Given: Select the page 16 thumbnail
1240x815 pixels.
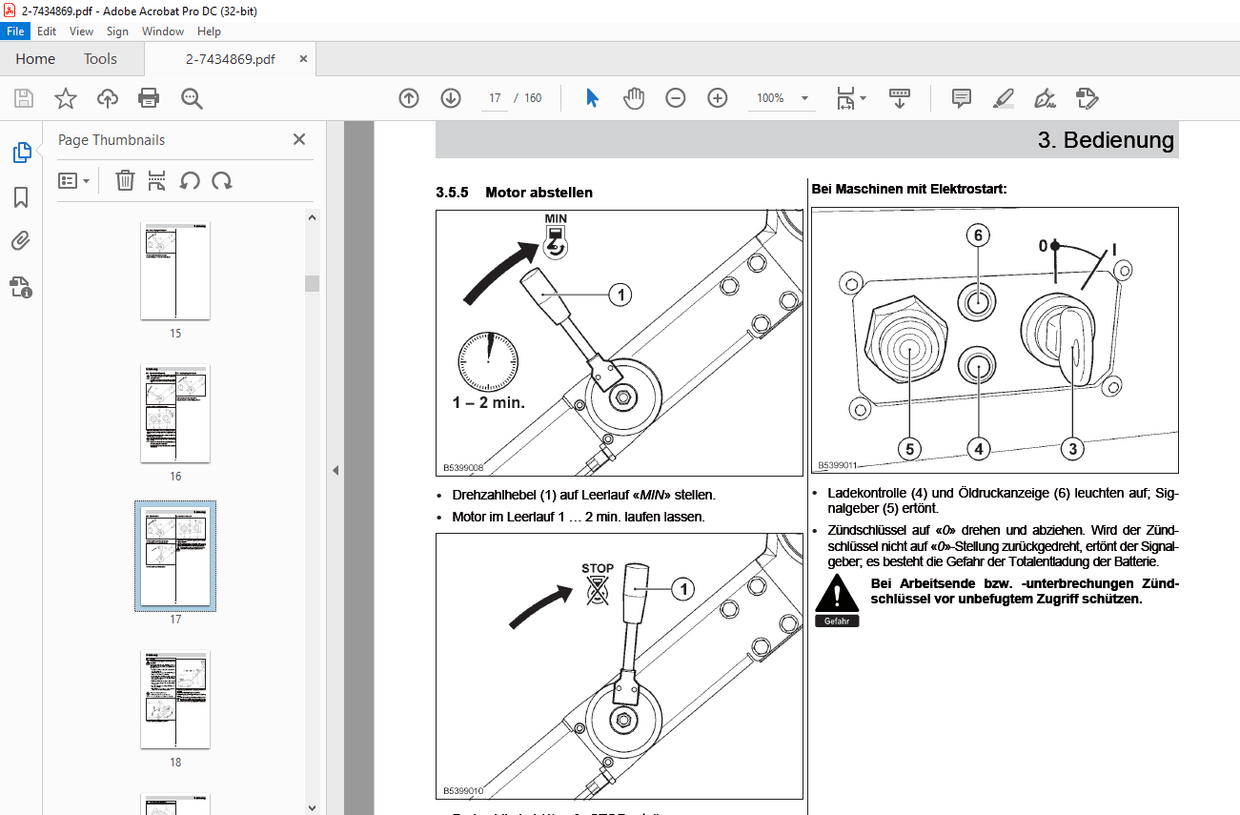Looking at the screenshot, I should click(x=175, y=414).
